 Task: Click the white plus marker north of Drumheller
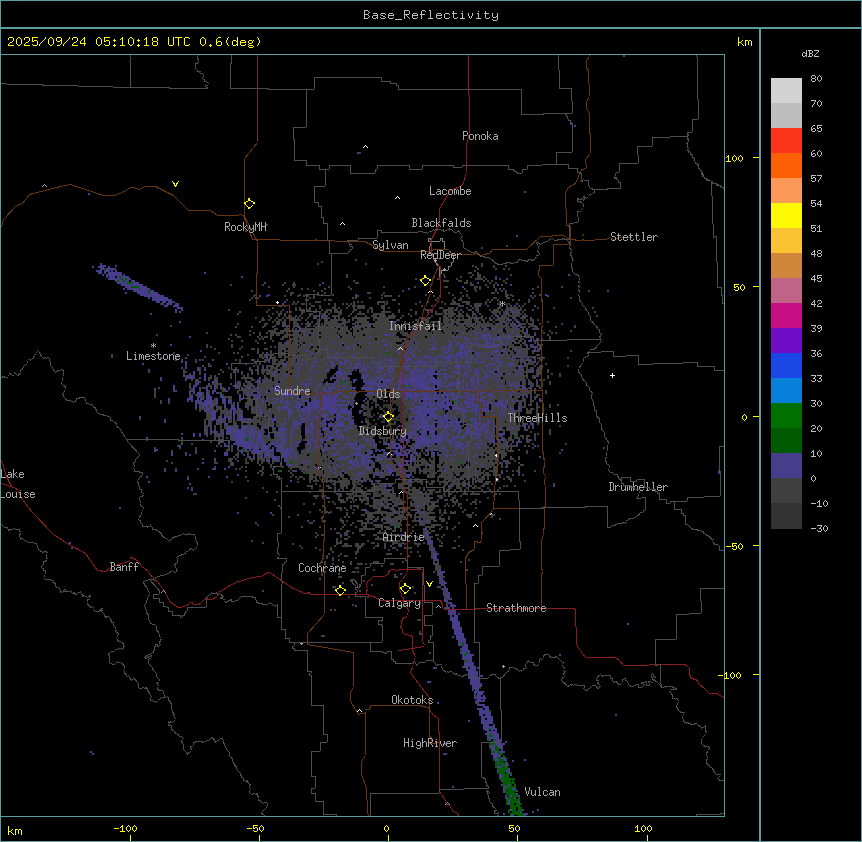coord(612,375)
